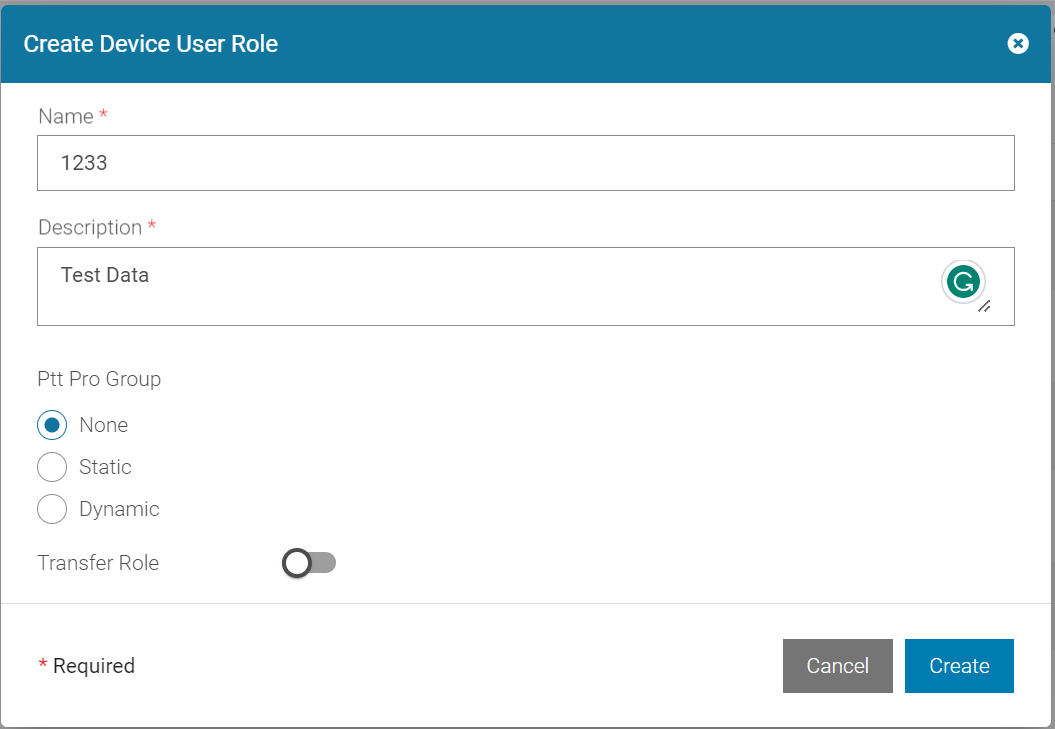The height and width of the screenshot is (729, 1055).
Task: Click the red Required indicator at bottom
Action: (x=43, y=665)
